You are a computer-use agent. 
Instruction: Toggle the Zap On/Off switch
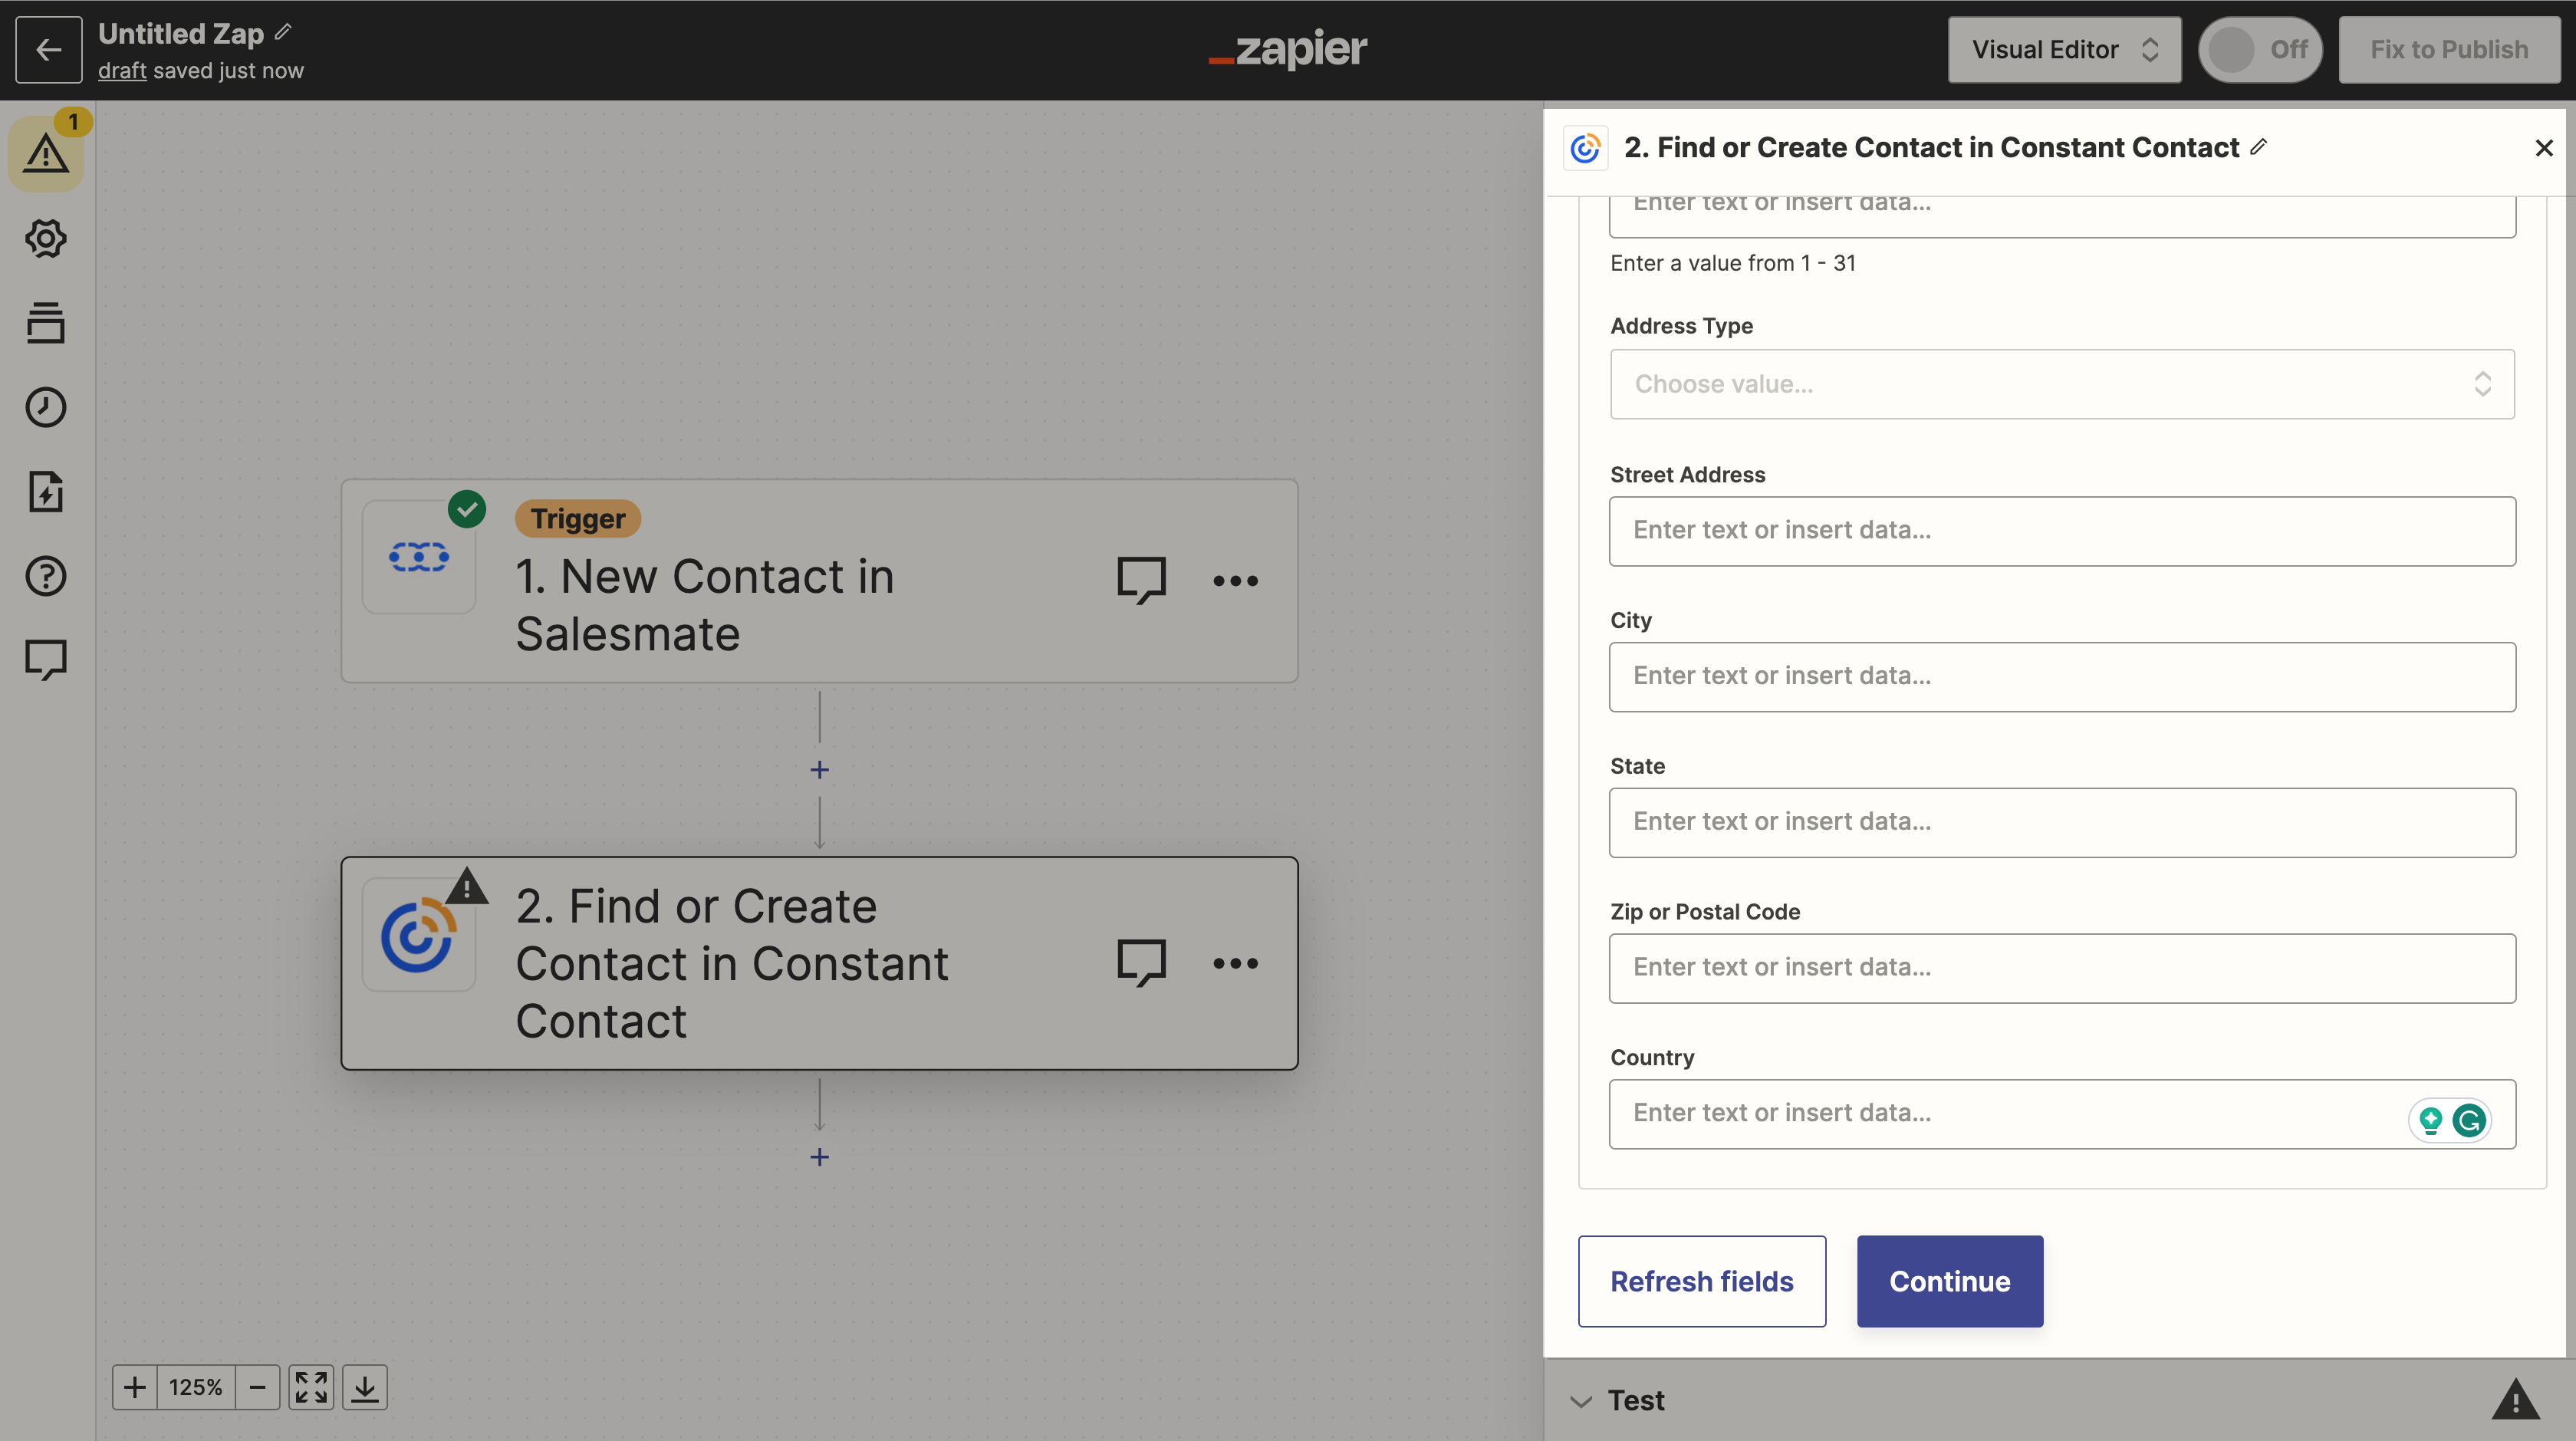[2260, 49]
